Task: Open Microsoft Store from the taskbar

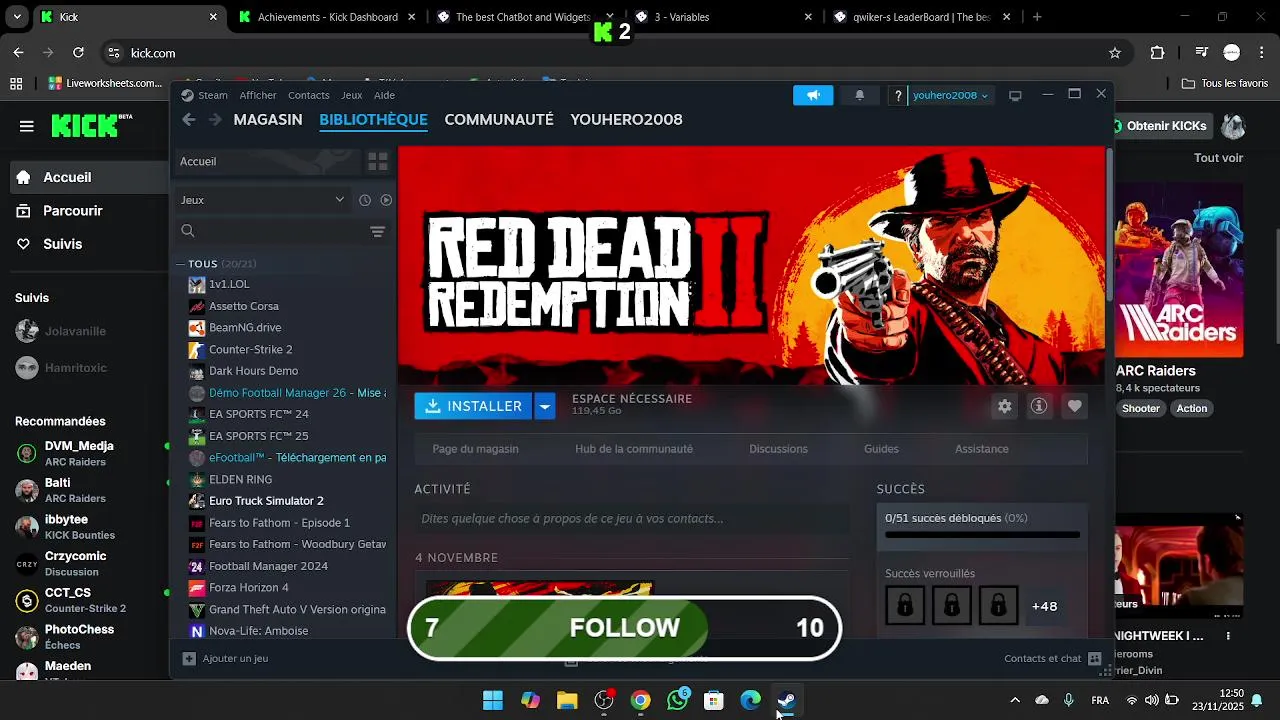Action: [714, 700]
